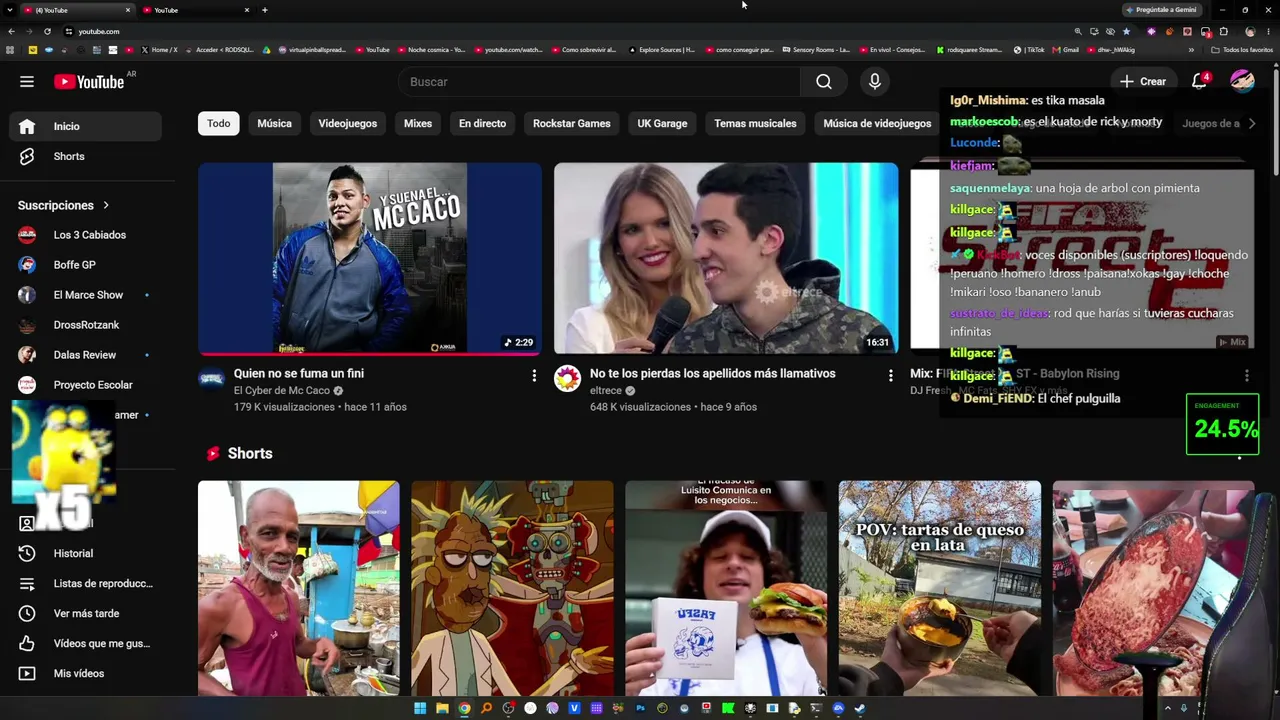Open Steam from the taskbar

(x=860, y=709)
